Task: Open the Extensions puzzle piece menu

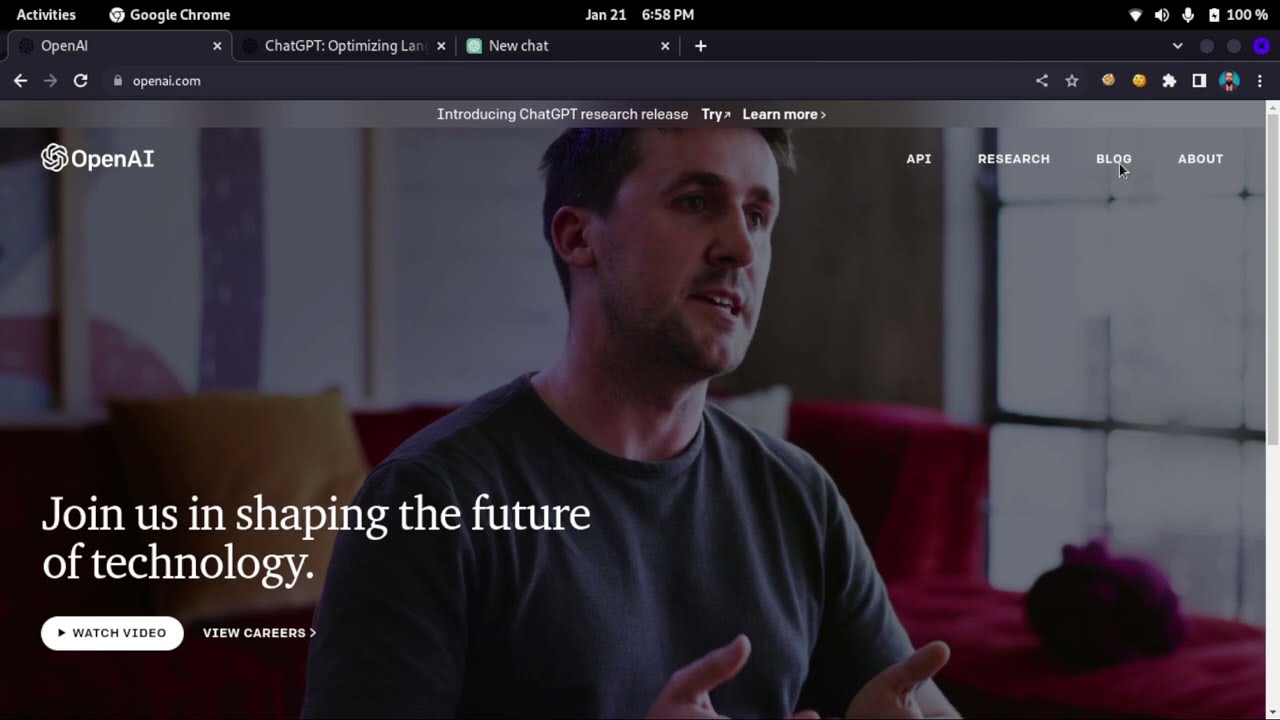Action: pyautogui.click(x=1169, y=81)
